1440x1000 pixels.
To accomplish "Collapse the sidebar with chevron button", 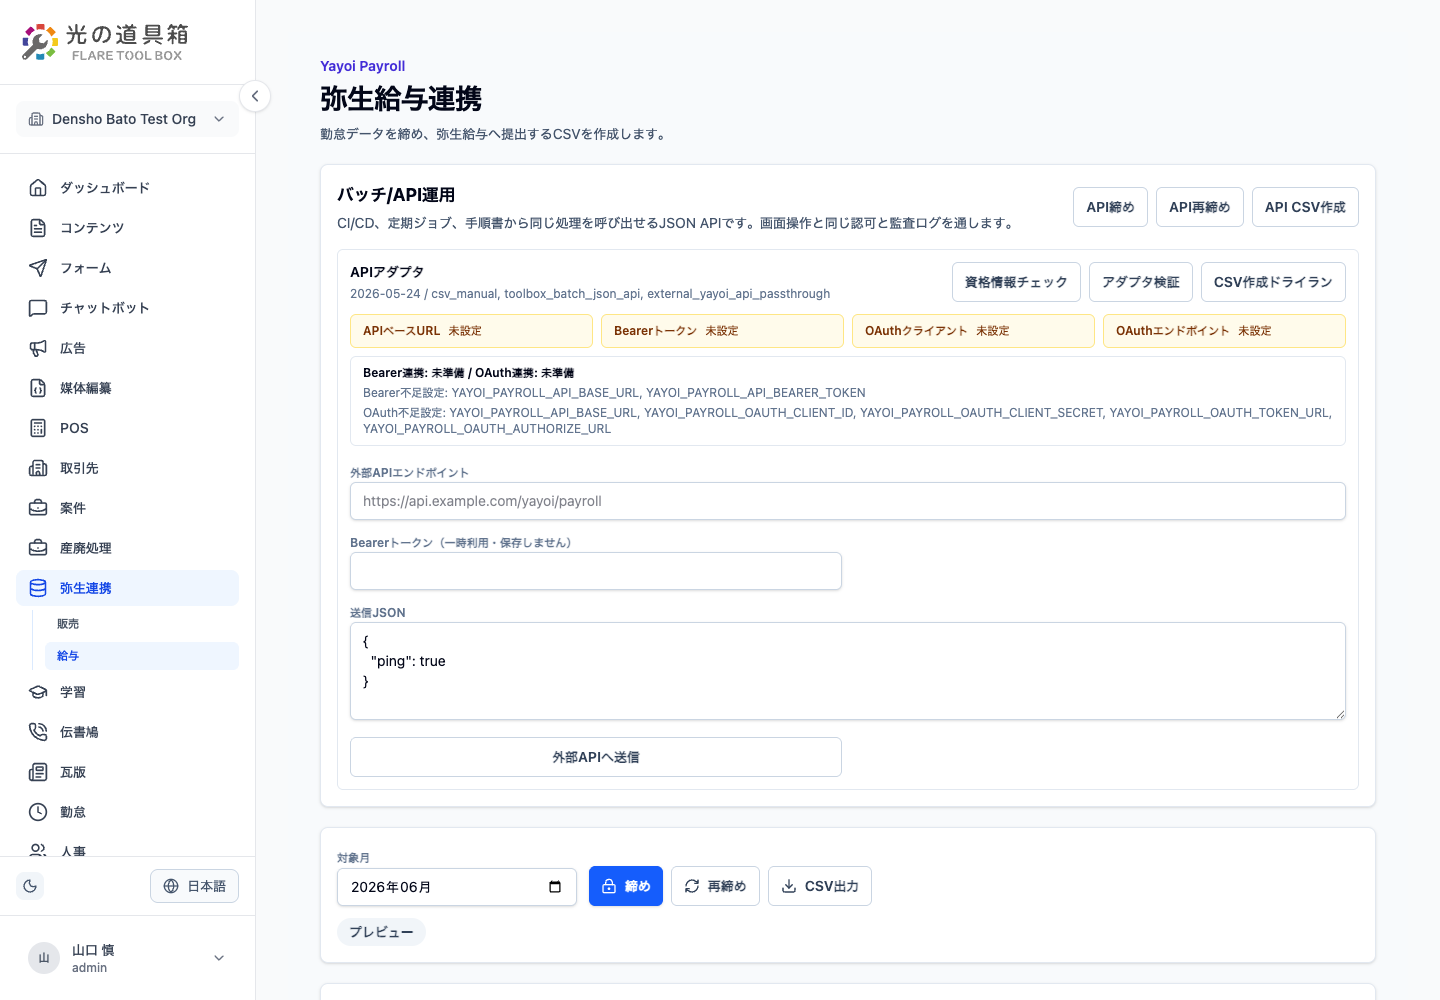I will [x=255, y=96].
